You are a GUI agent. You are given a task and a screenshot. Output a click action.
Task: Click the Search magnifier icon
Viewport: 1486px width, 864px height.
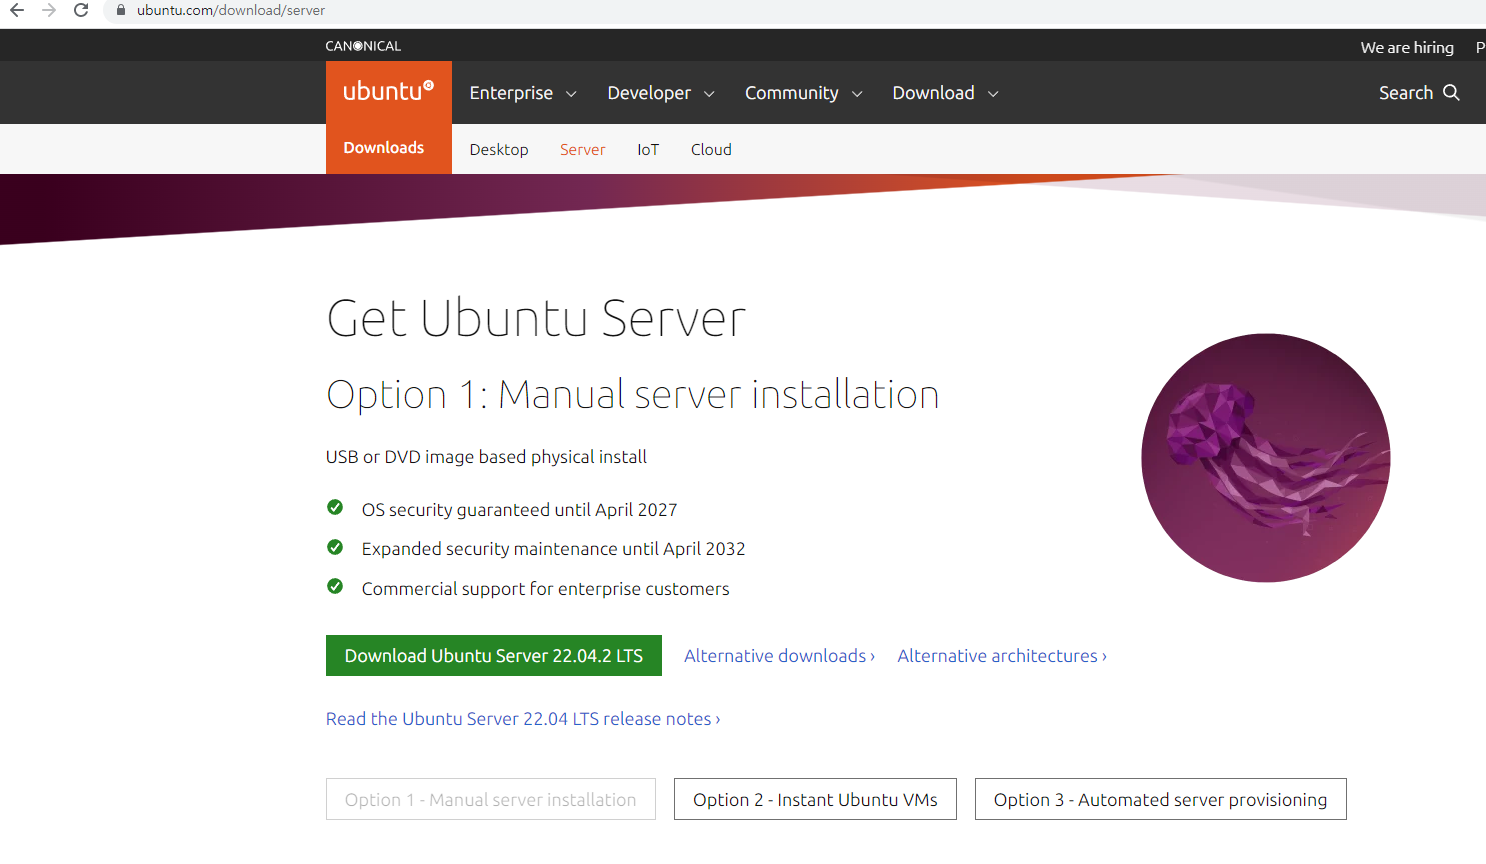[1451, 92]
